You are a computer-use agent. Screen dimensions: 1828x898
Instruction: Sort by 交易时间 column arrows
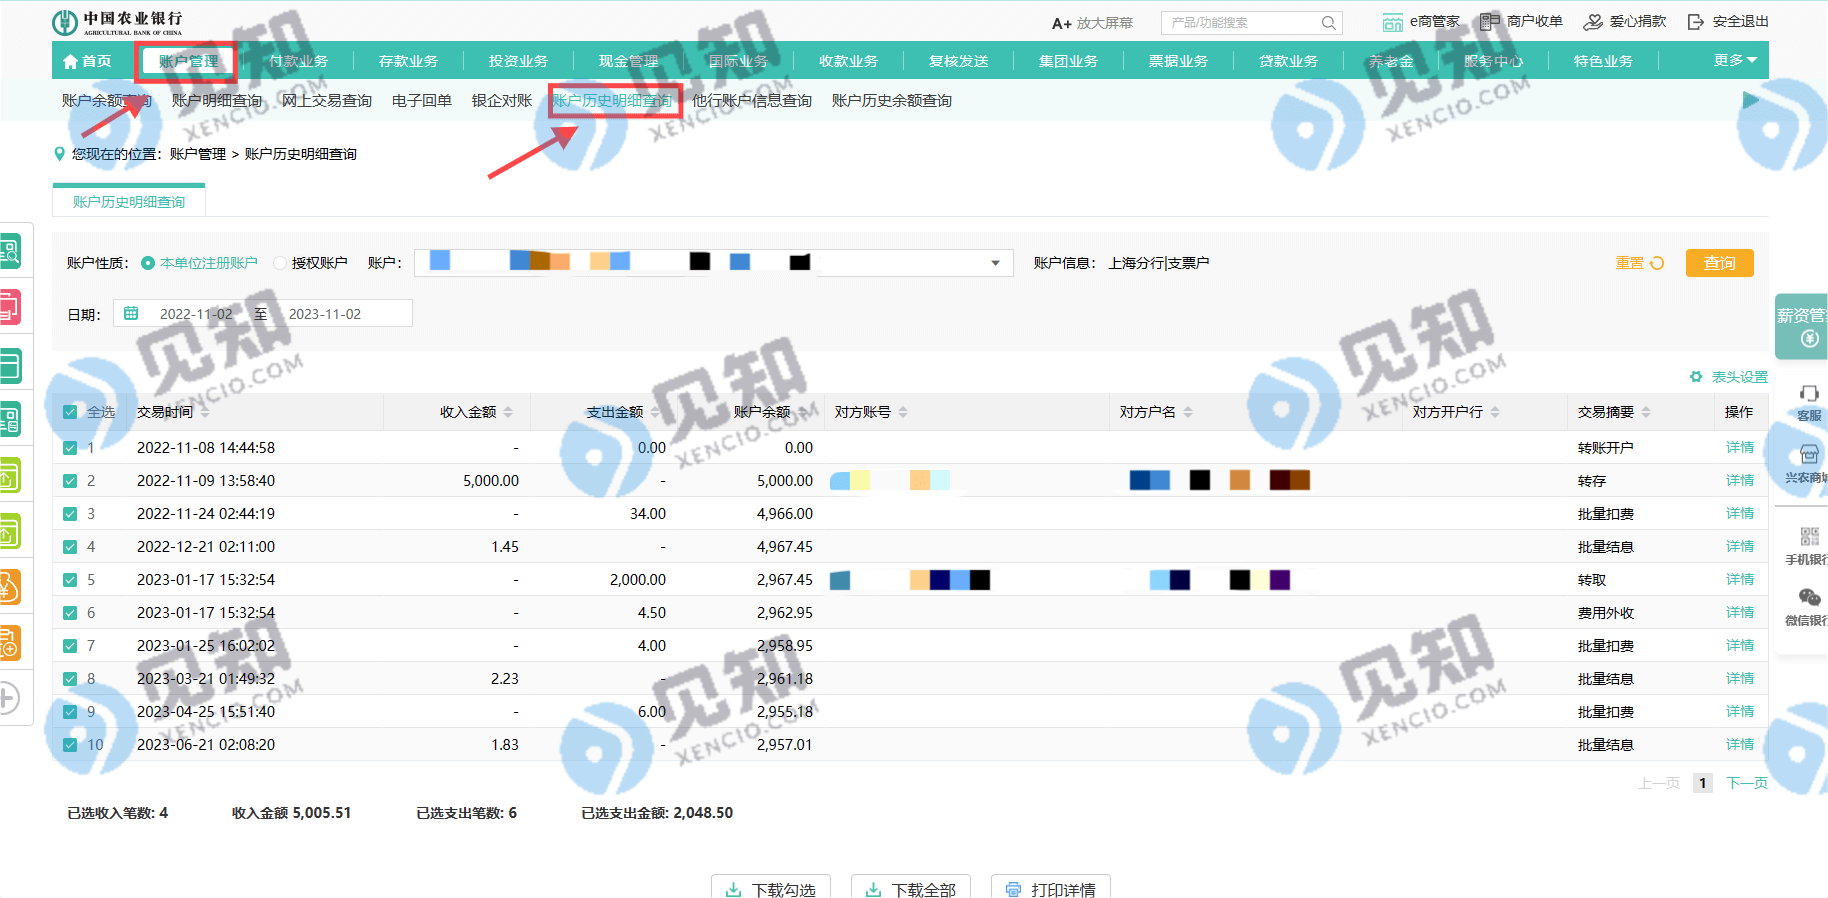click(205, 412)
